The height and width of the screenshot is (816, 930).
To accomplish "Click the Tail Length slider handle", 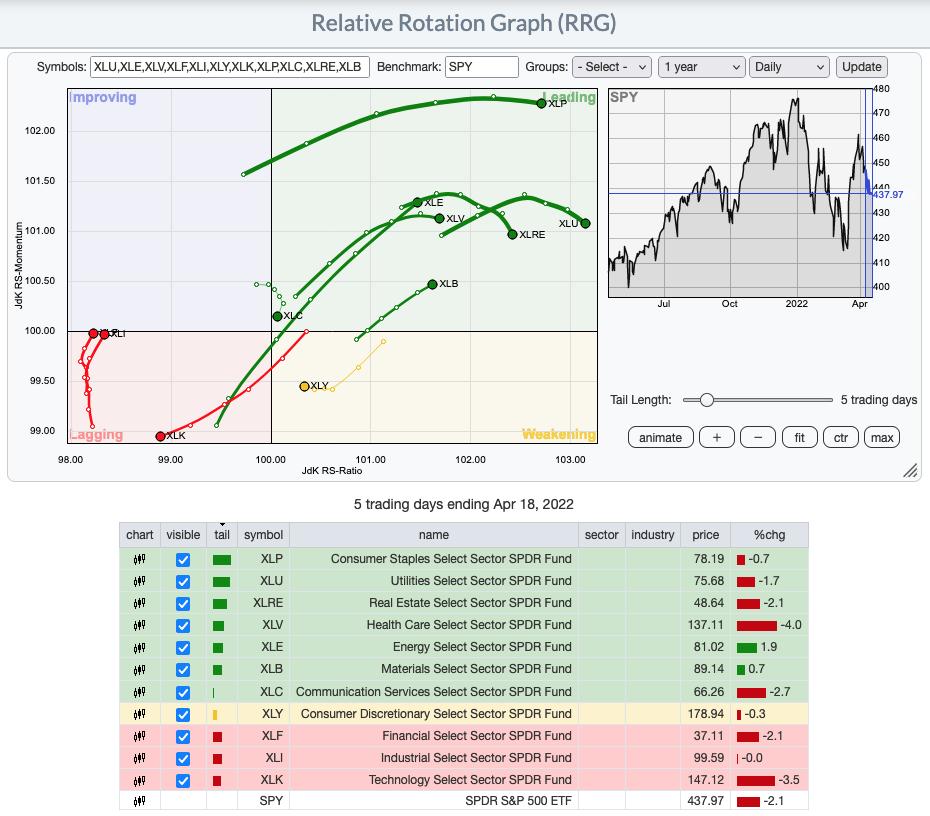I will 706,400.
